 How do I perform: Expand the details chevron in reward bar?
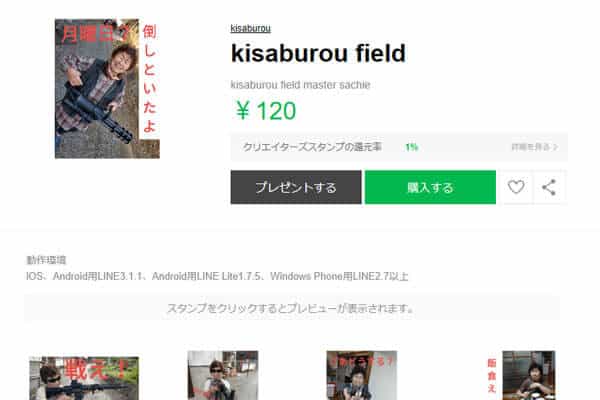(556, 147)
